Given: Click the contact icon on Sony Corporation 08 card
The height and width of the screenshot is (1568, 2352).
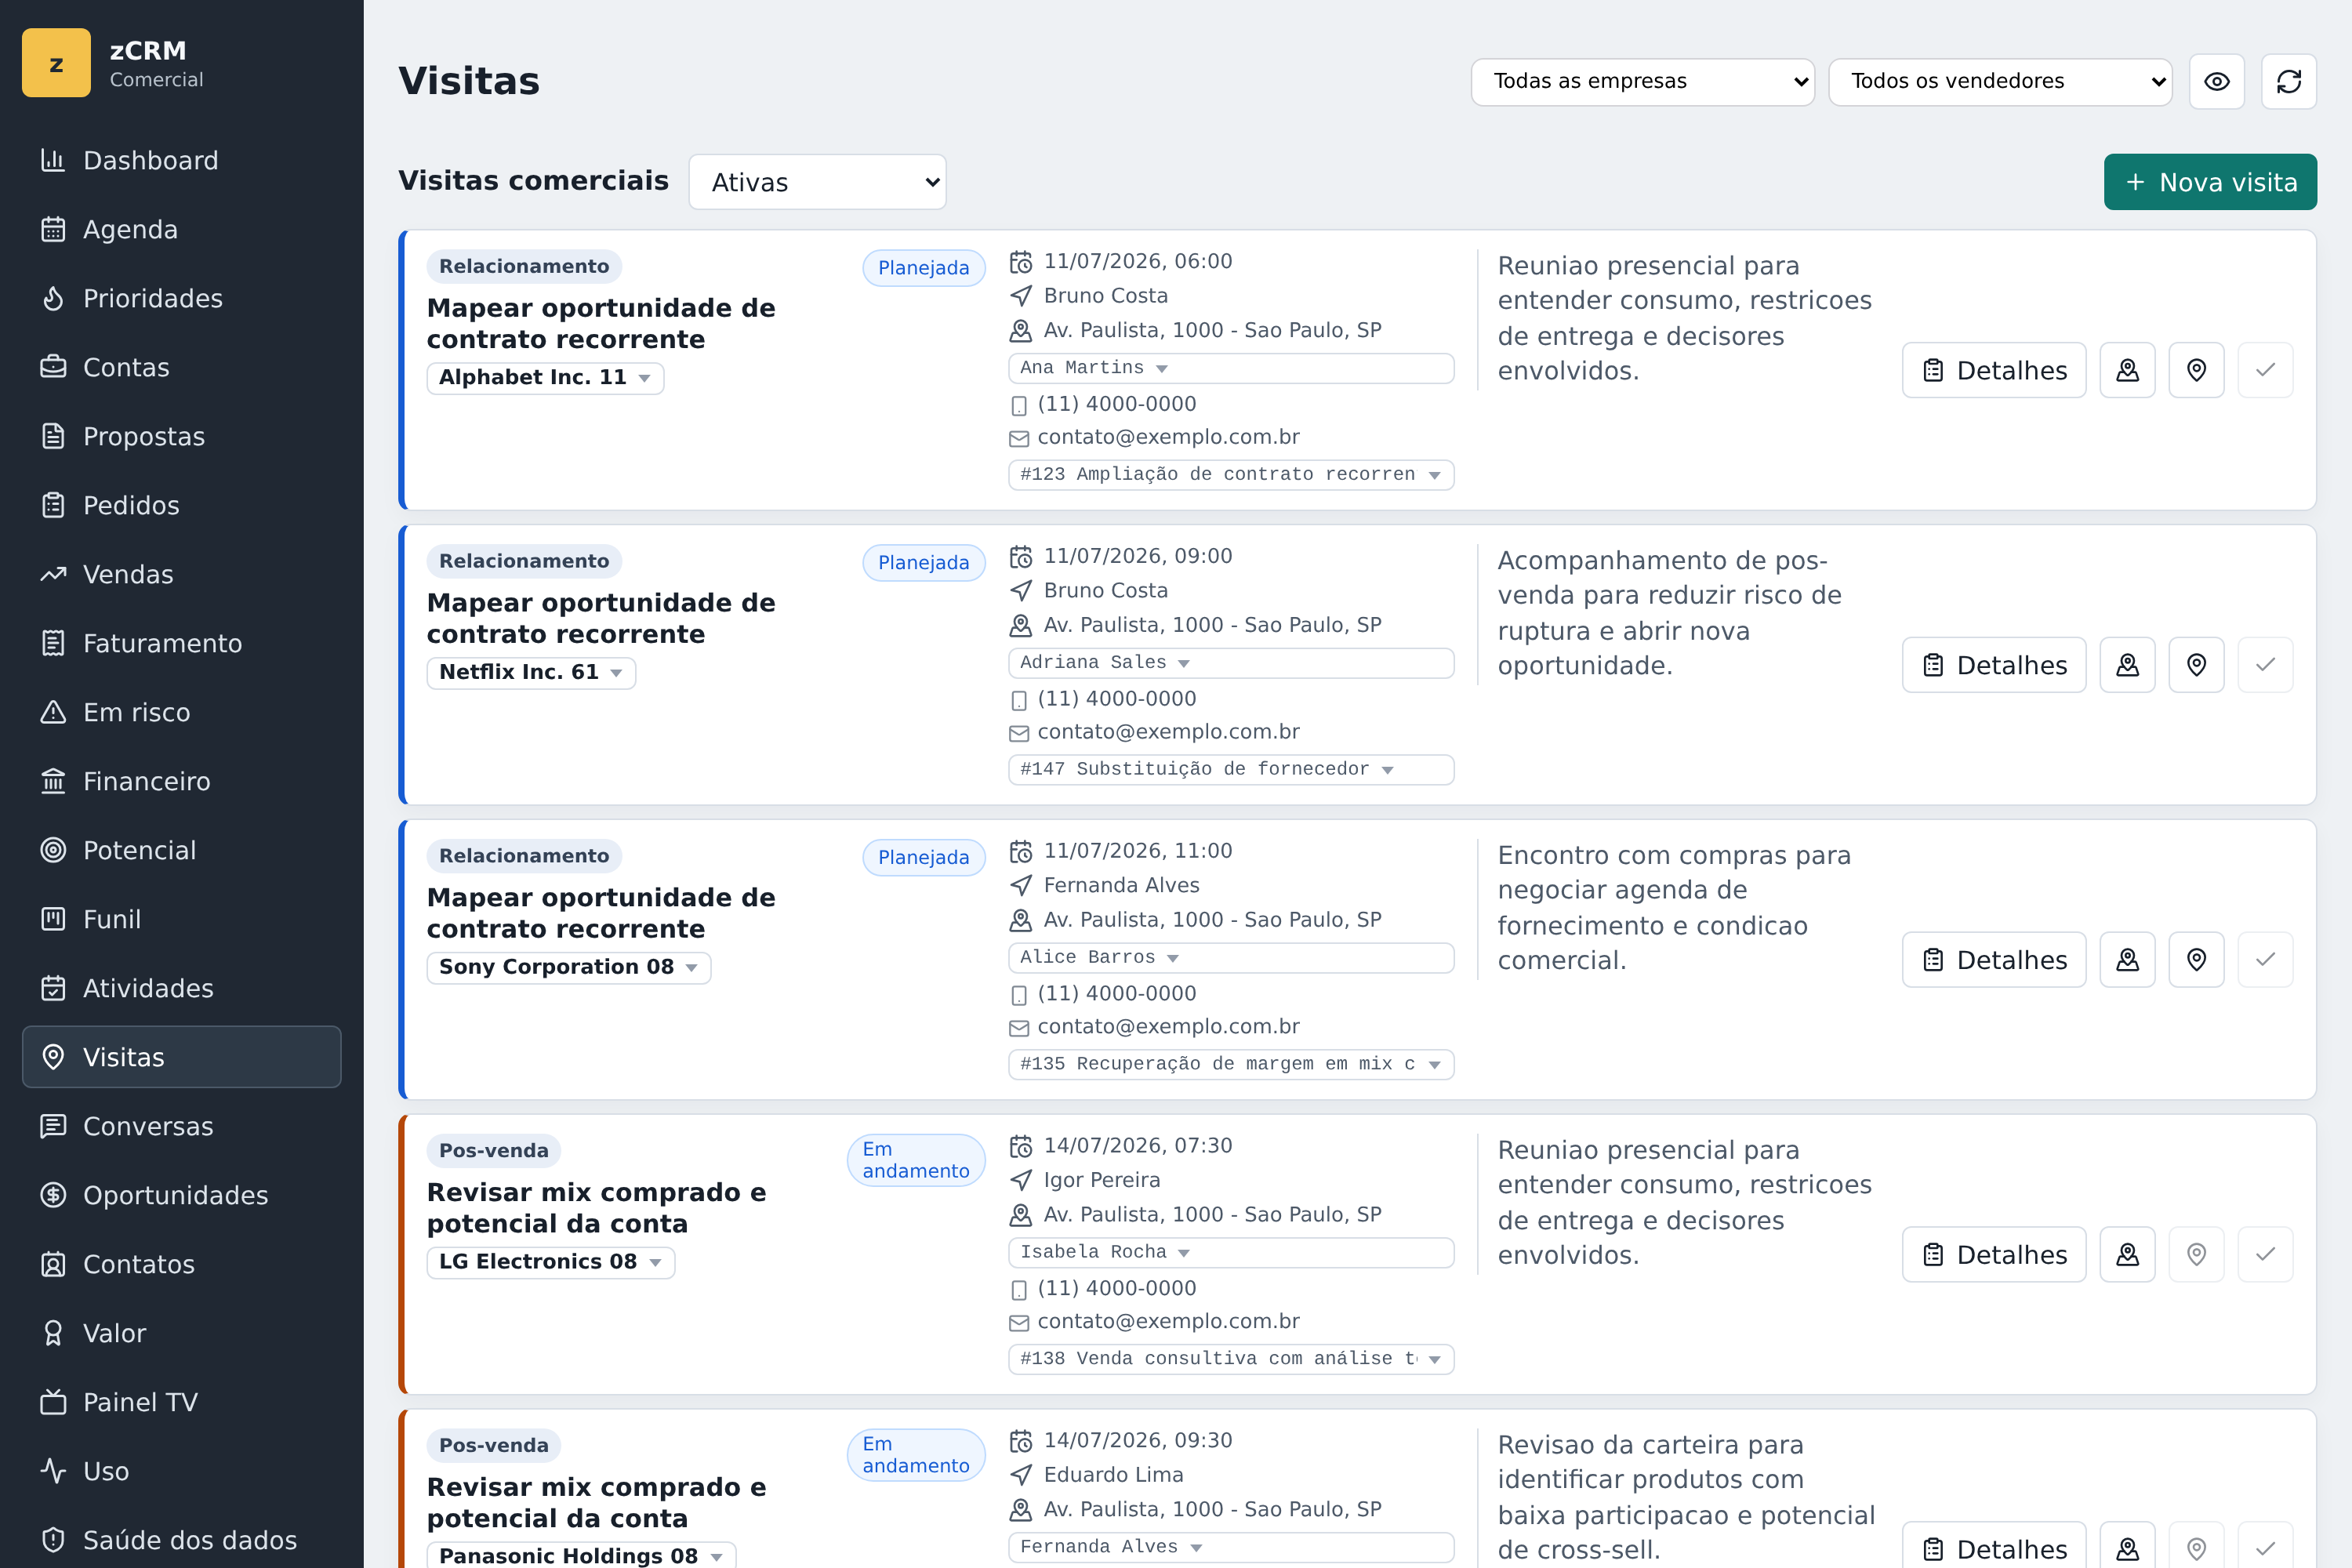Looking at the screenshot, I should coord(2127,960).
